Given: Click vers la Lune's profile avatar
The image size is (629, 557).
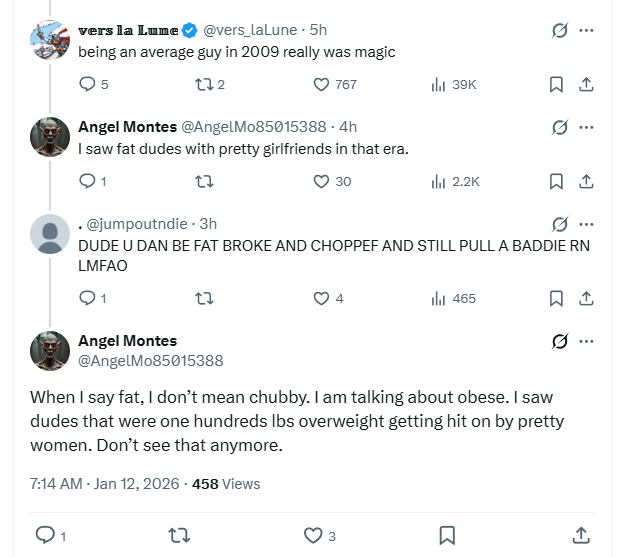Looking at the screenshot, I should [50, 40].
